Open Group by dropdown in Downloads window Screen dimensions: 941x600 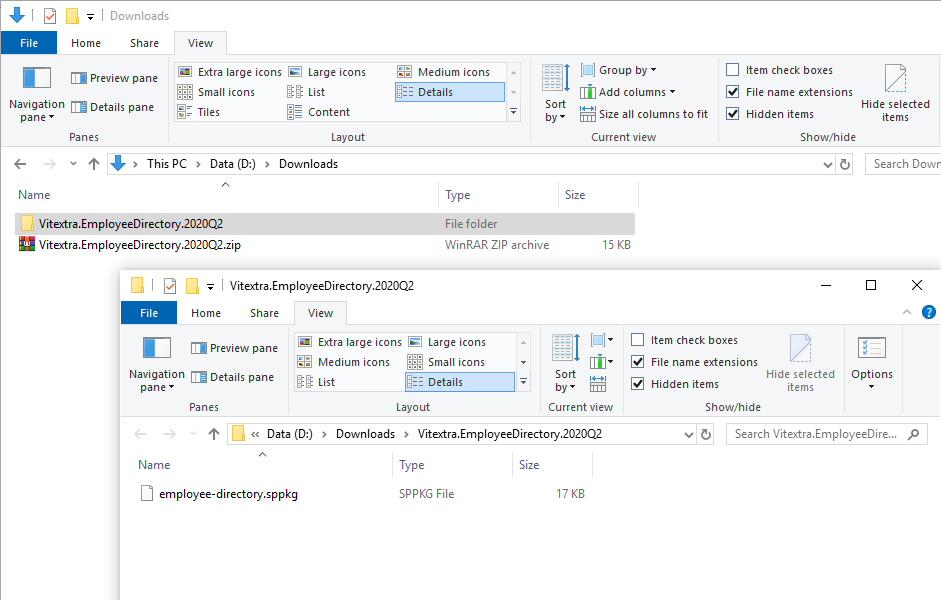pyautogui.click(x=619, y=70)
